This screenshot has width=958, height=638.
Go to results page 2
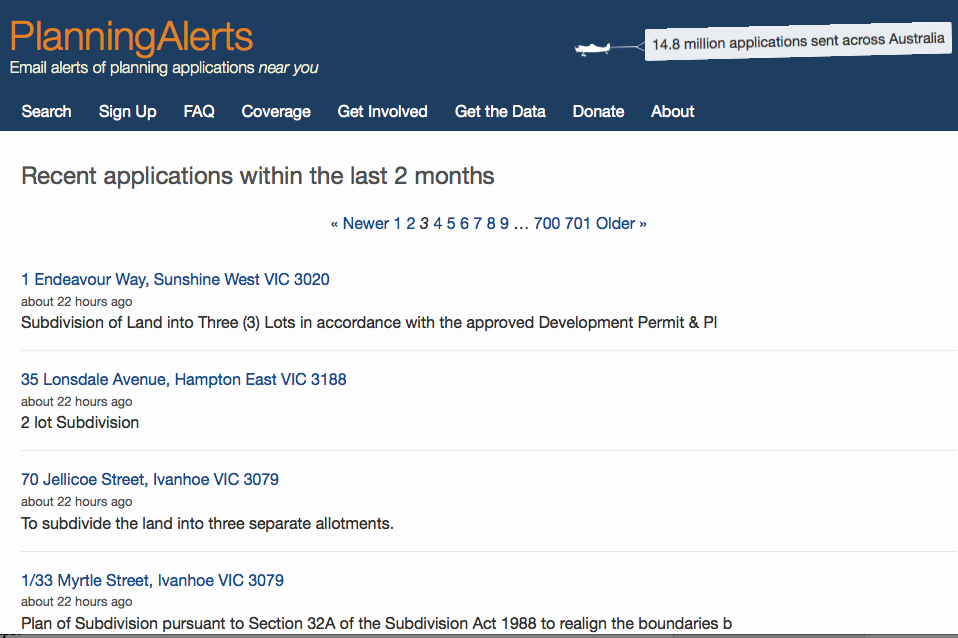[411, 224]
